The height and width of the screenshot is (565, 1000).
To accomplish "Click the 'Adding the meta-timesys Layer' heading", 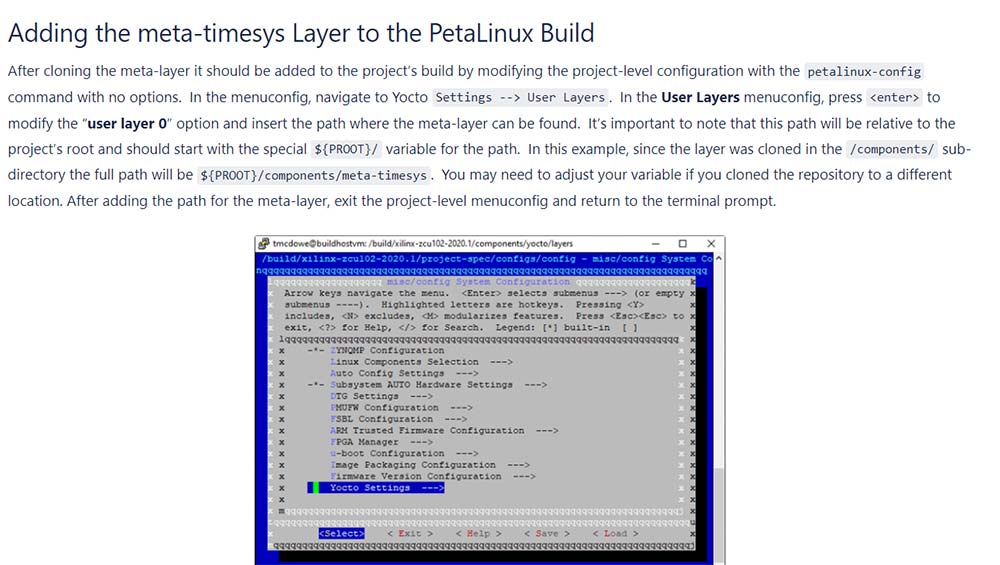I will pos(301,33).
